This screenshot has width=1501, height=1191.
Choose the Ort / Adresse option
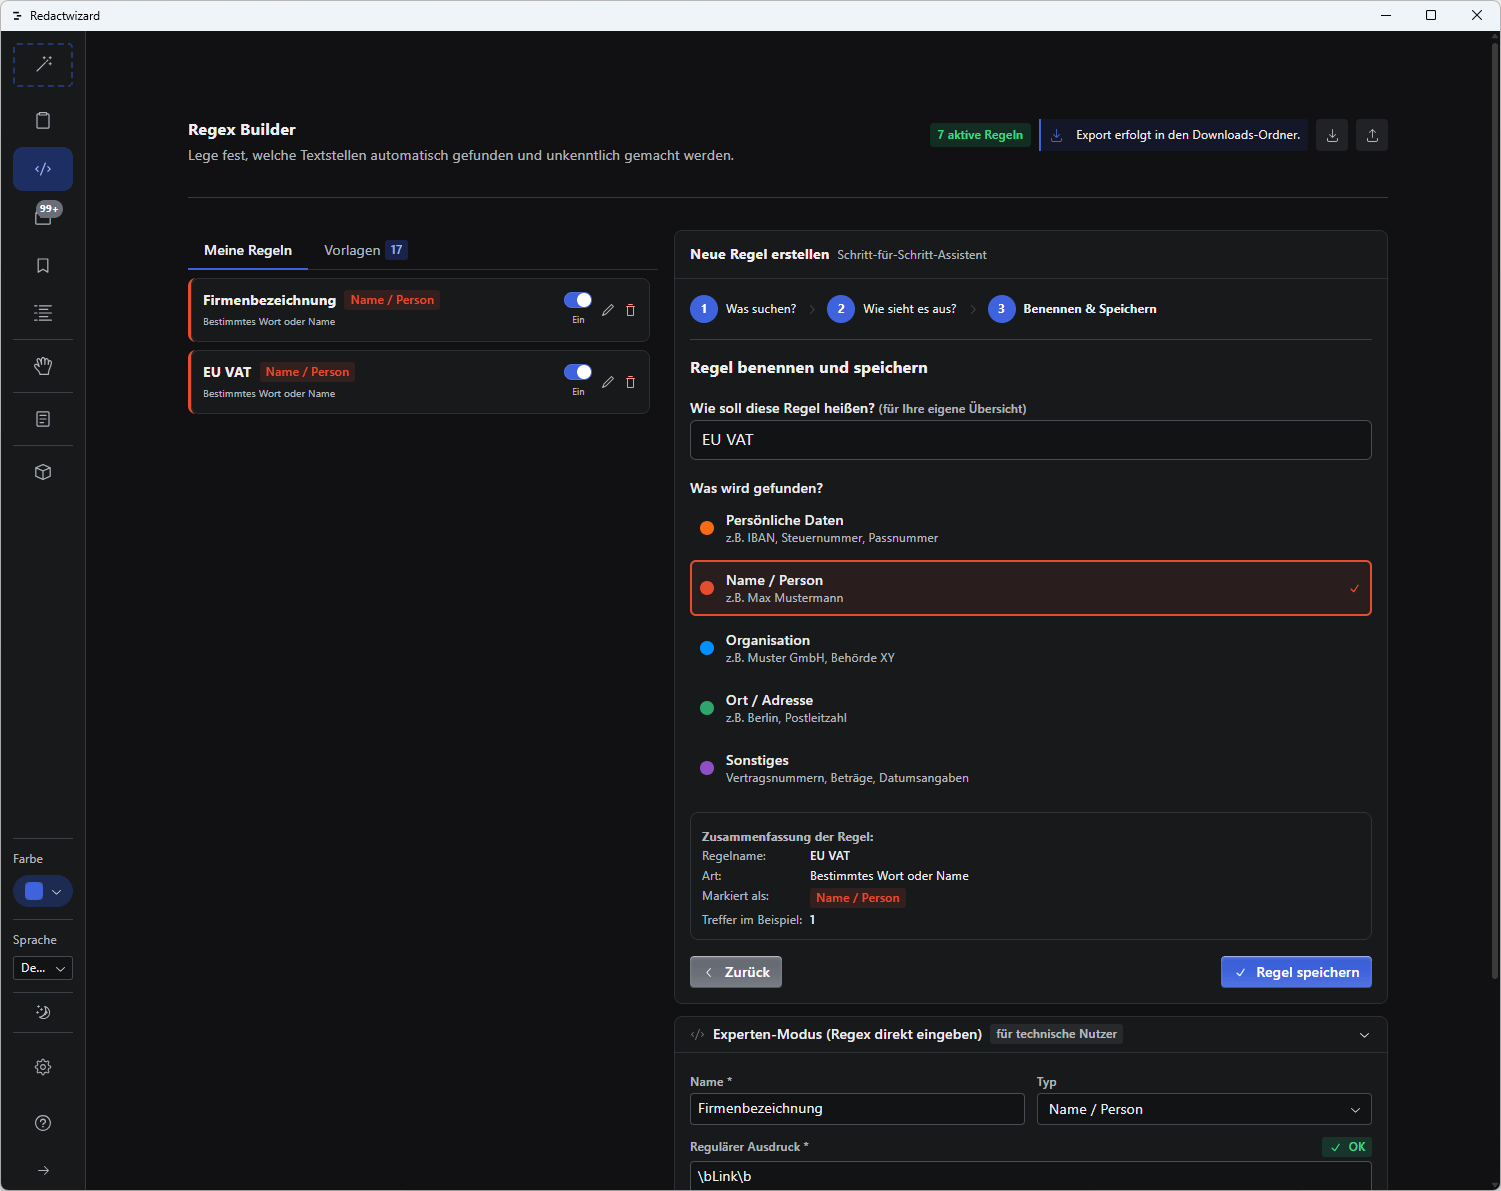click(x=1030, y=708)
